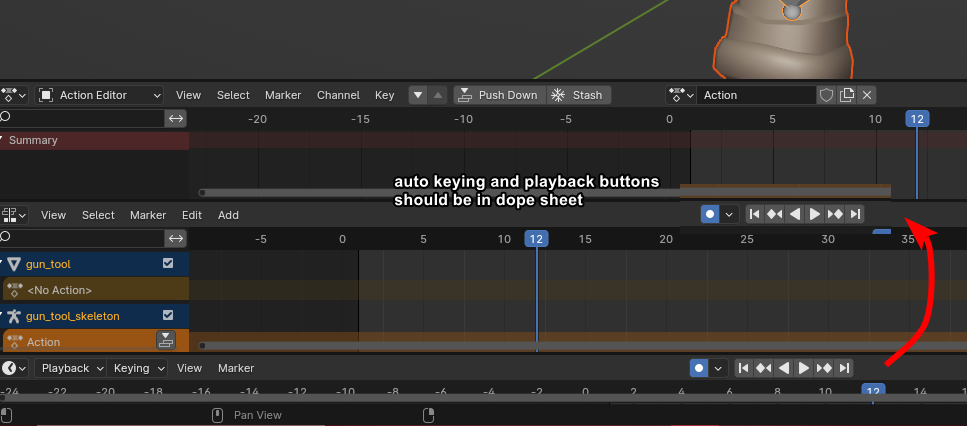Click the Timeline's frame 12 playhead
This screenshot has height=426, width=967.
tap(873, 390)
